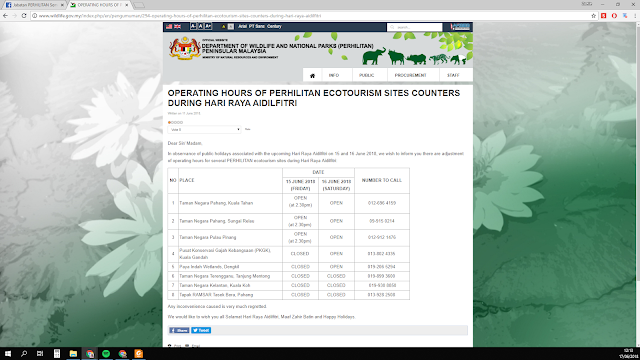Open the INFO menu
Screen dimensions: 640x360
(x=334, y=76)
